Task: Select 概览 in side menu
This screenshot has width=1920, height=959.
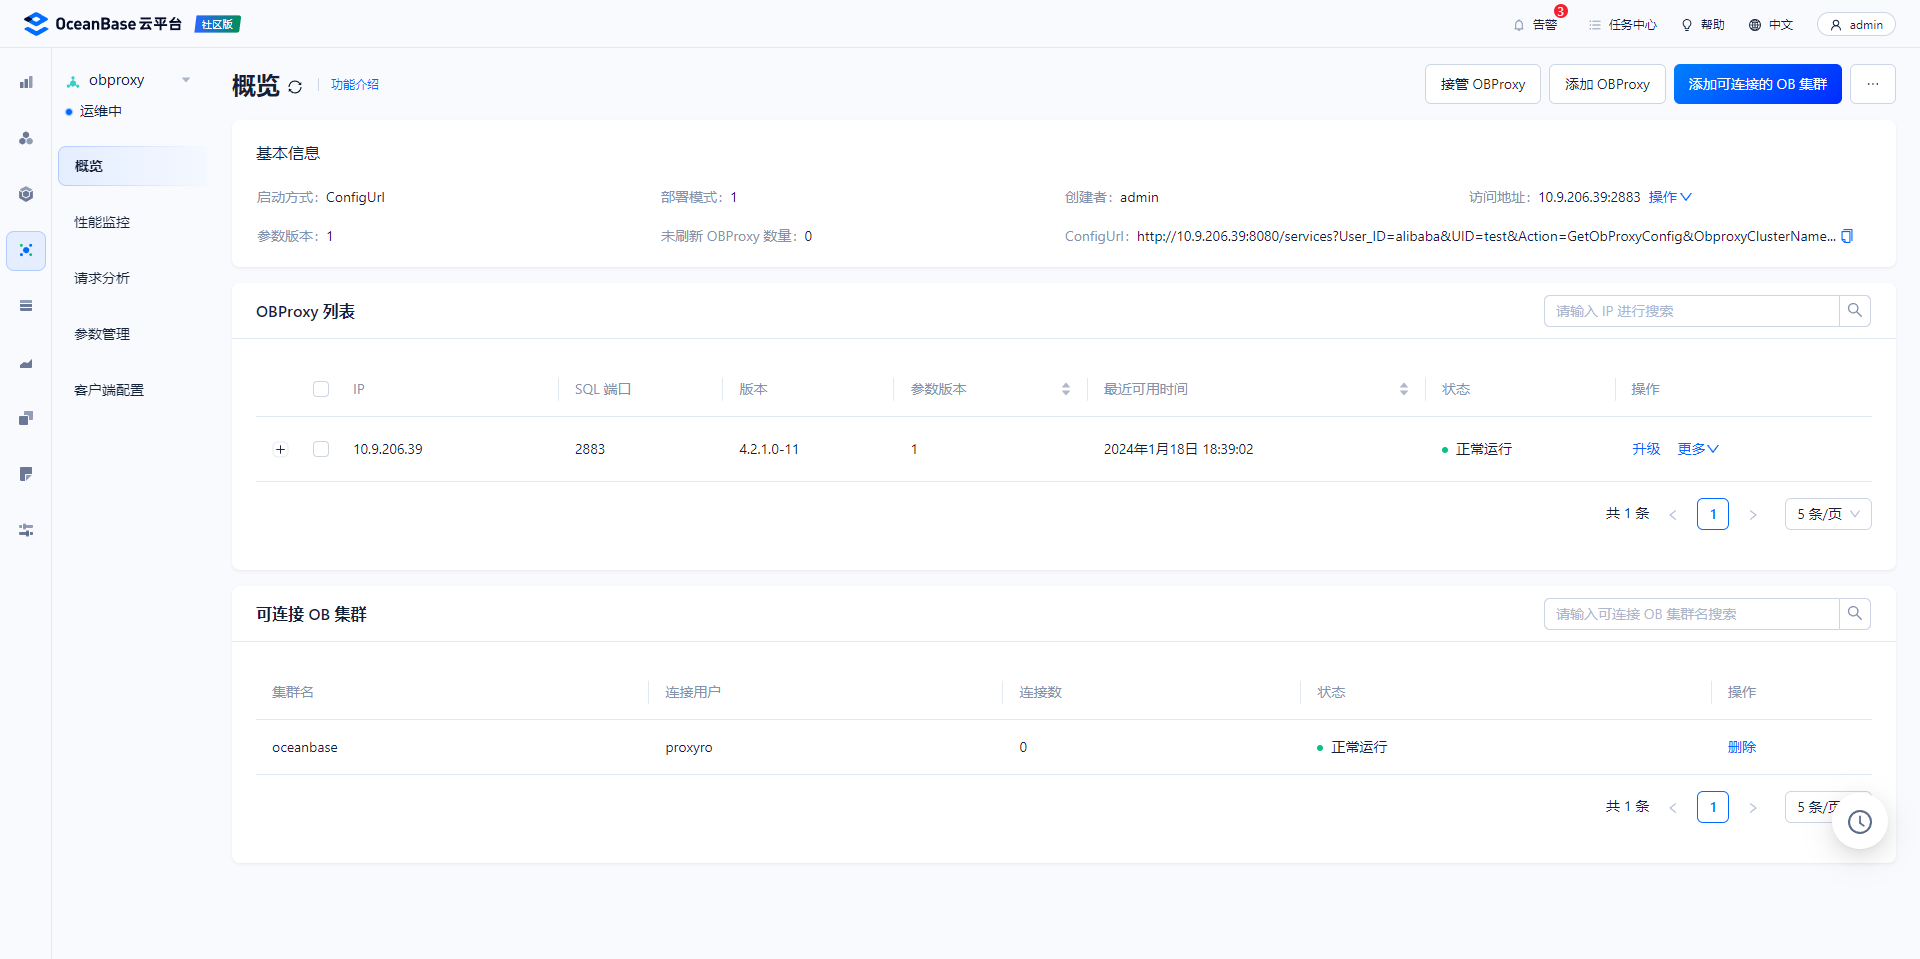Action: tap(132, 166)
